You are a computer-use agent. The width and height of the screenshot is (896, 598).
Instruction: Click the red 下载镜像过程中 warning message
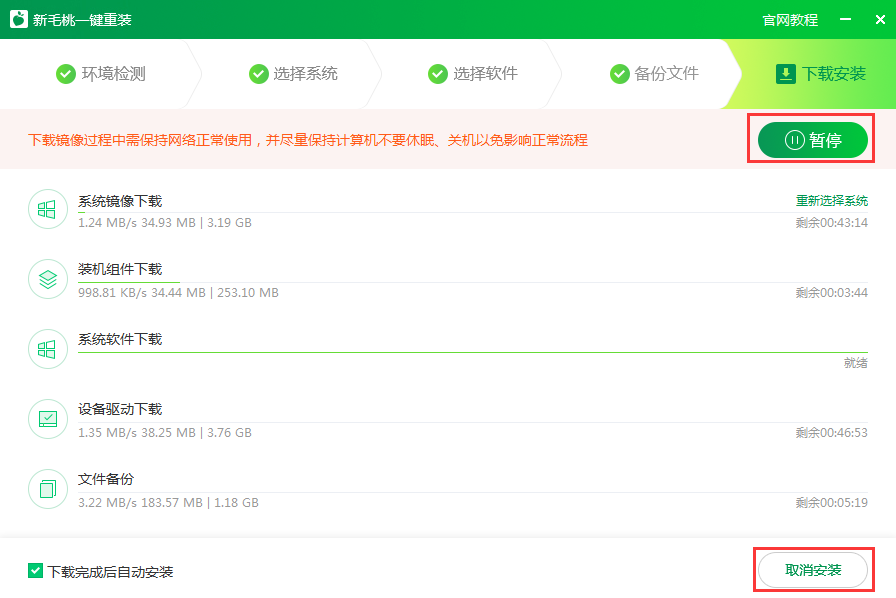tap(308, 140)
